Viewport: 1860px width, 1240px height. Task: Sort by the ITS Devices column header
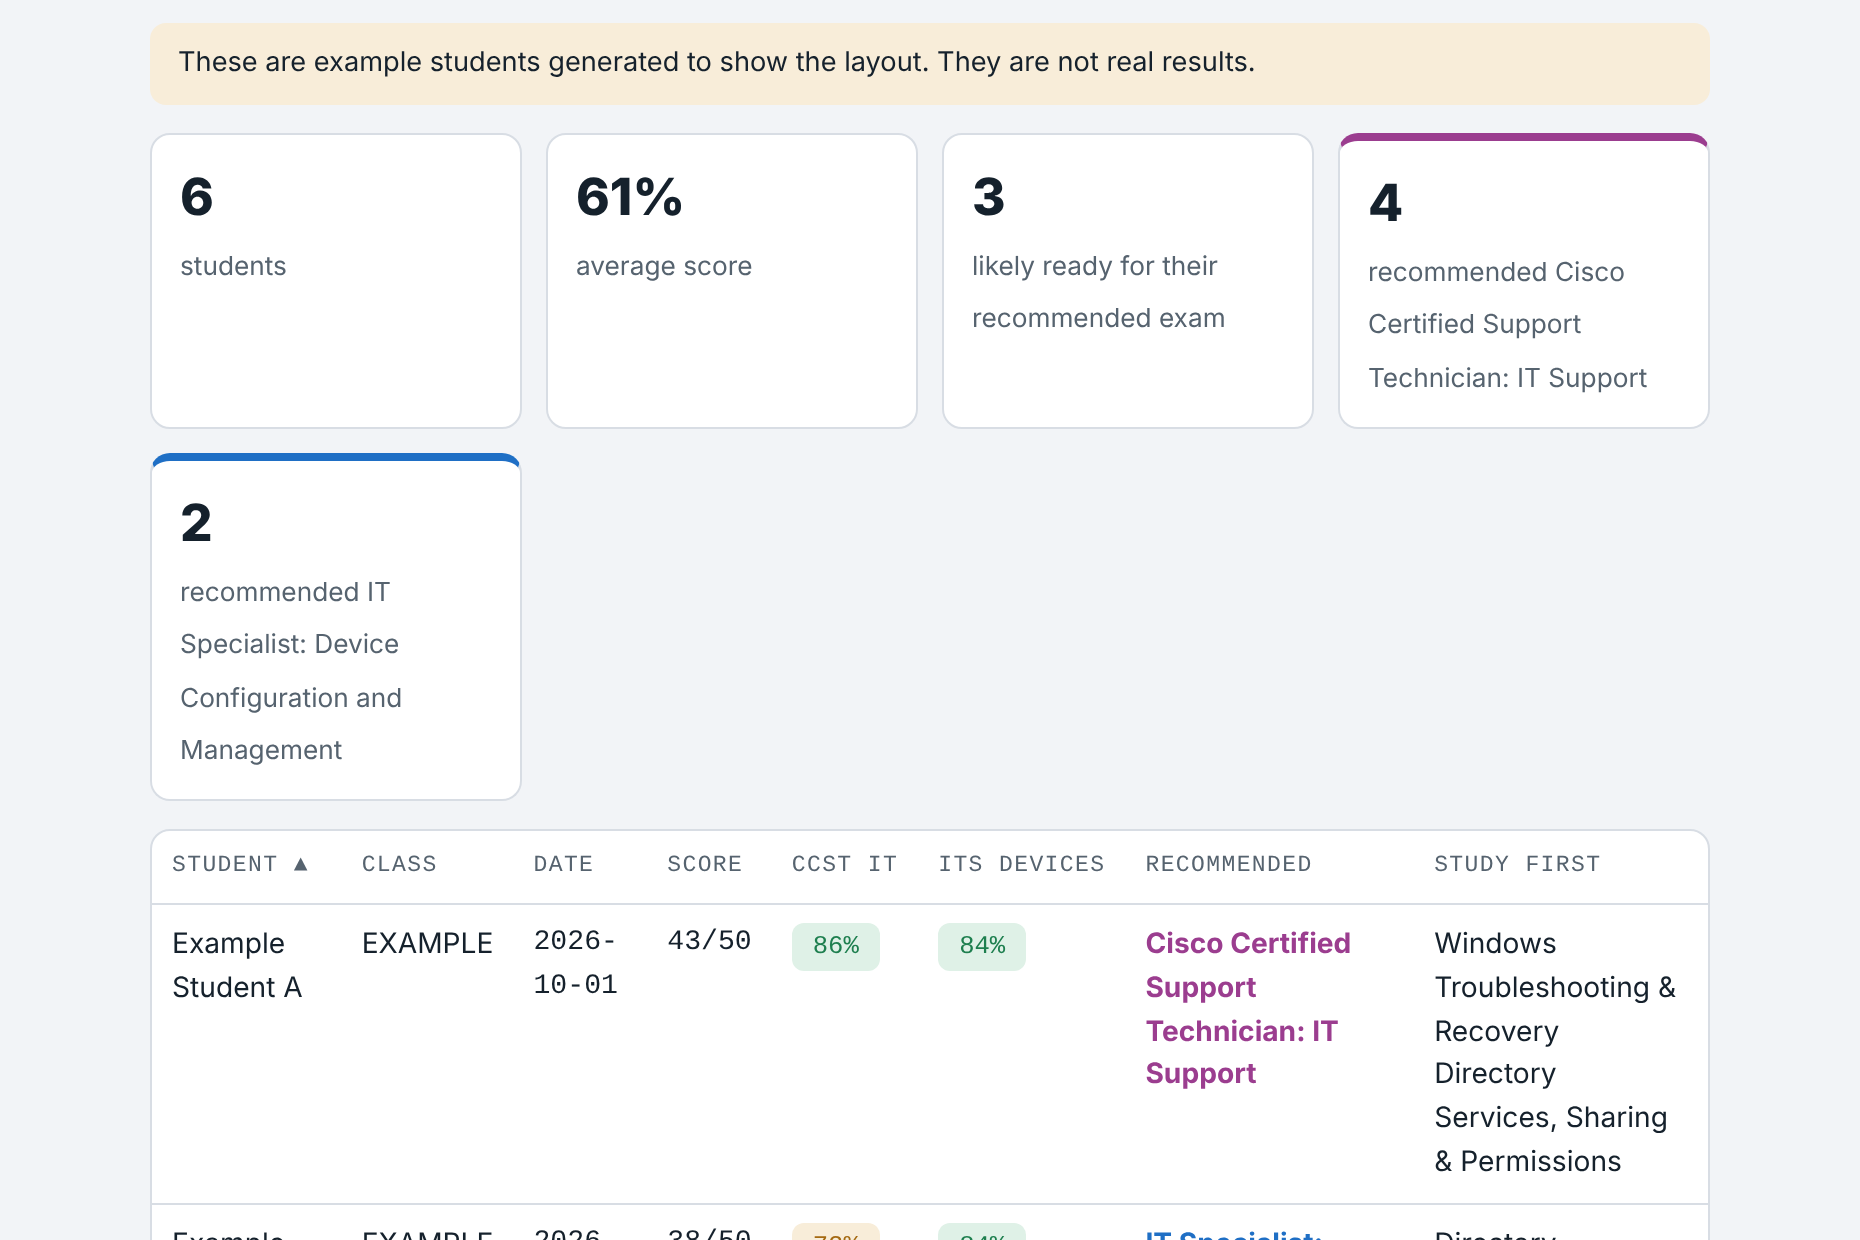(1021, 864)
